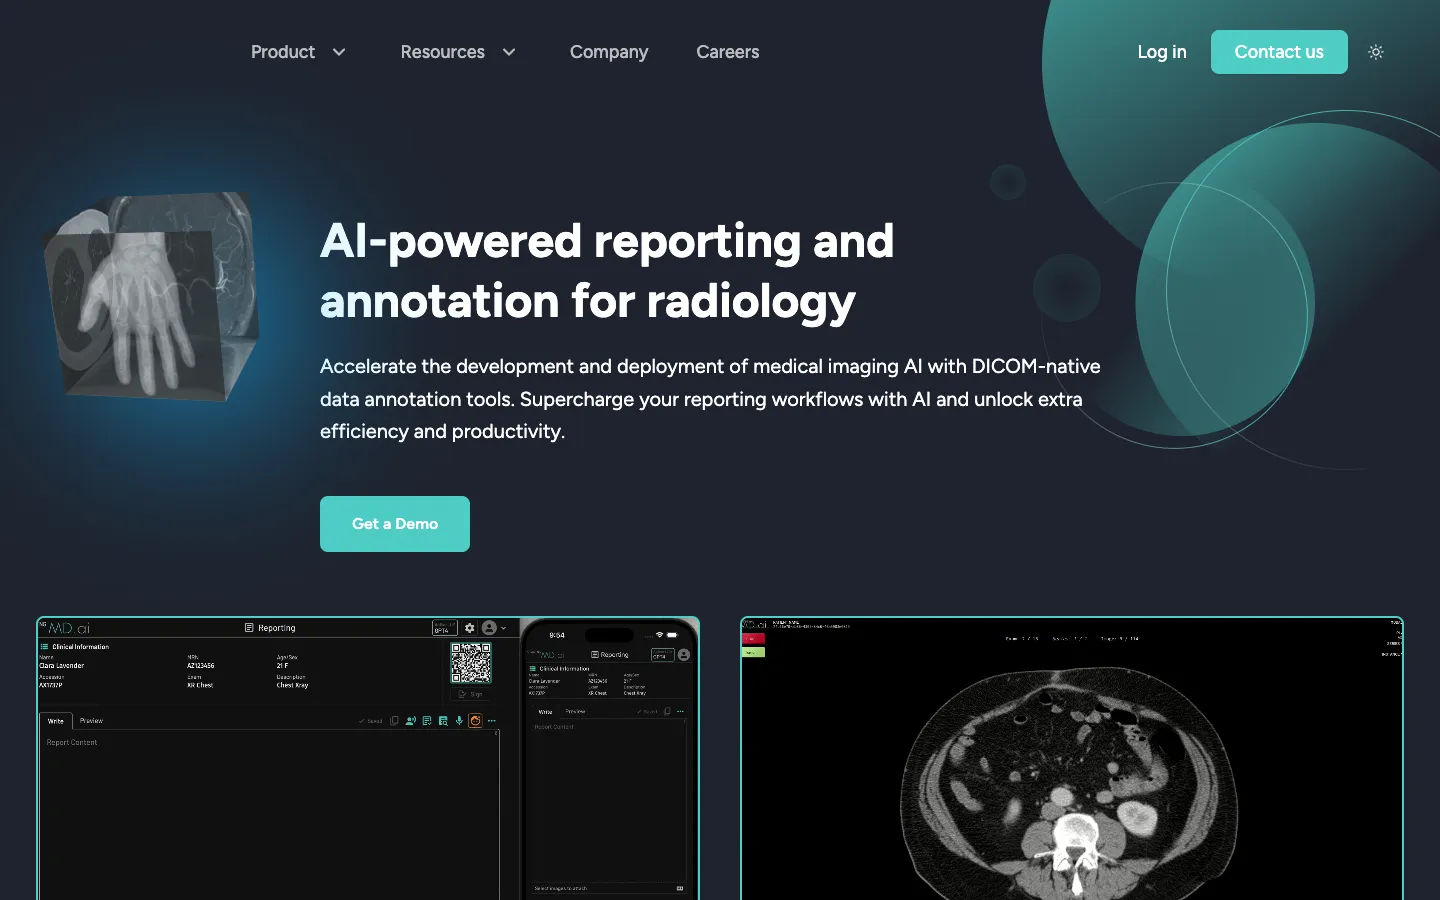This screenshot has height=900, width=1440.
Task: Click the orange highlighted AI icon in report toolbar
Action: coord(475,721)
